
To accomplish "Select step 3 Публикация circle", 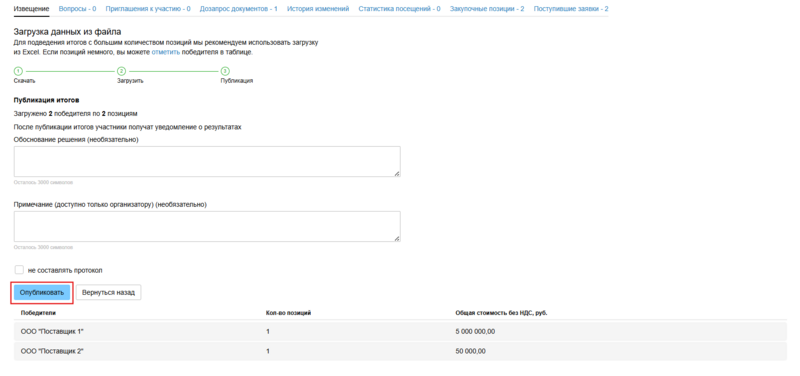I will tap(225, 71).
